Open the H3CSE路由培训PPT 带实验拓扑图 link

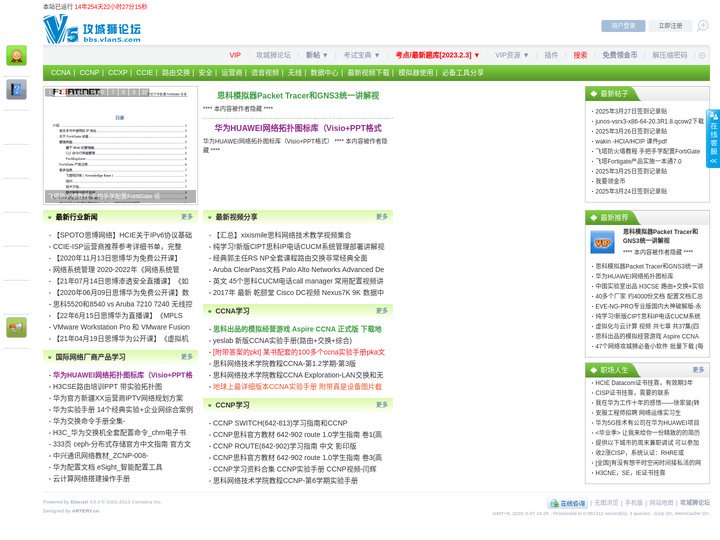(107, 387)
